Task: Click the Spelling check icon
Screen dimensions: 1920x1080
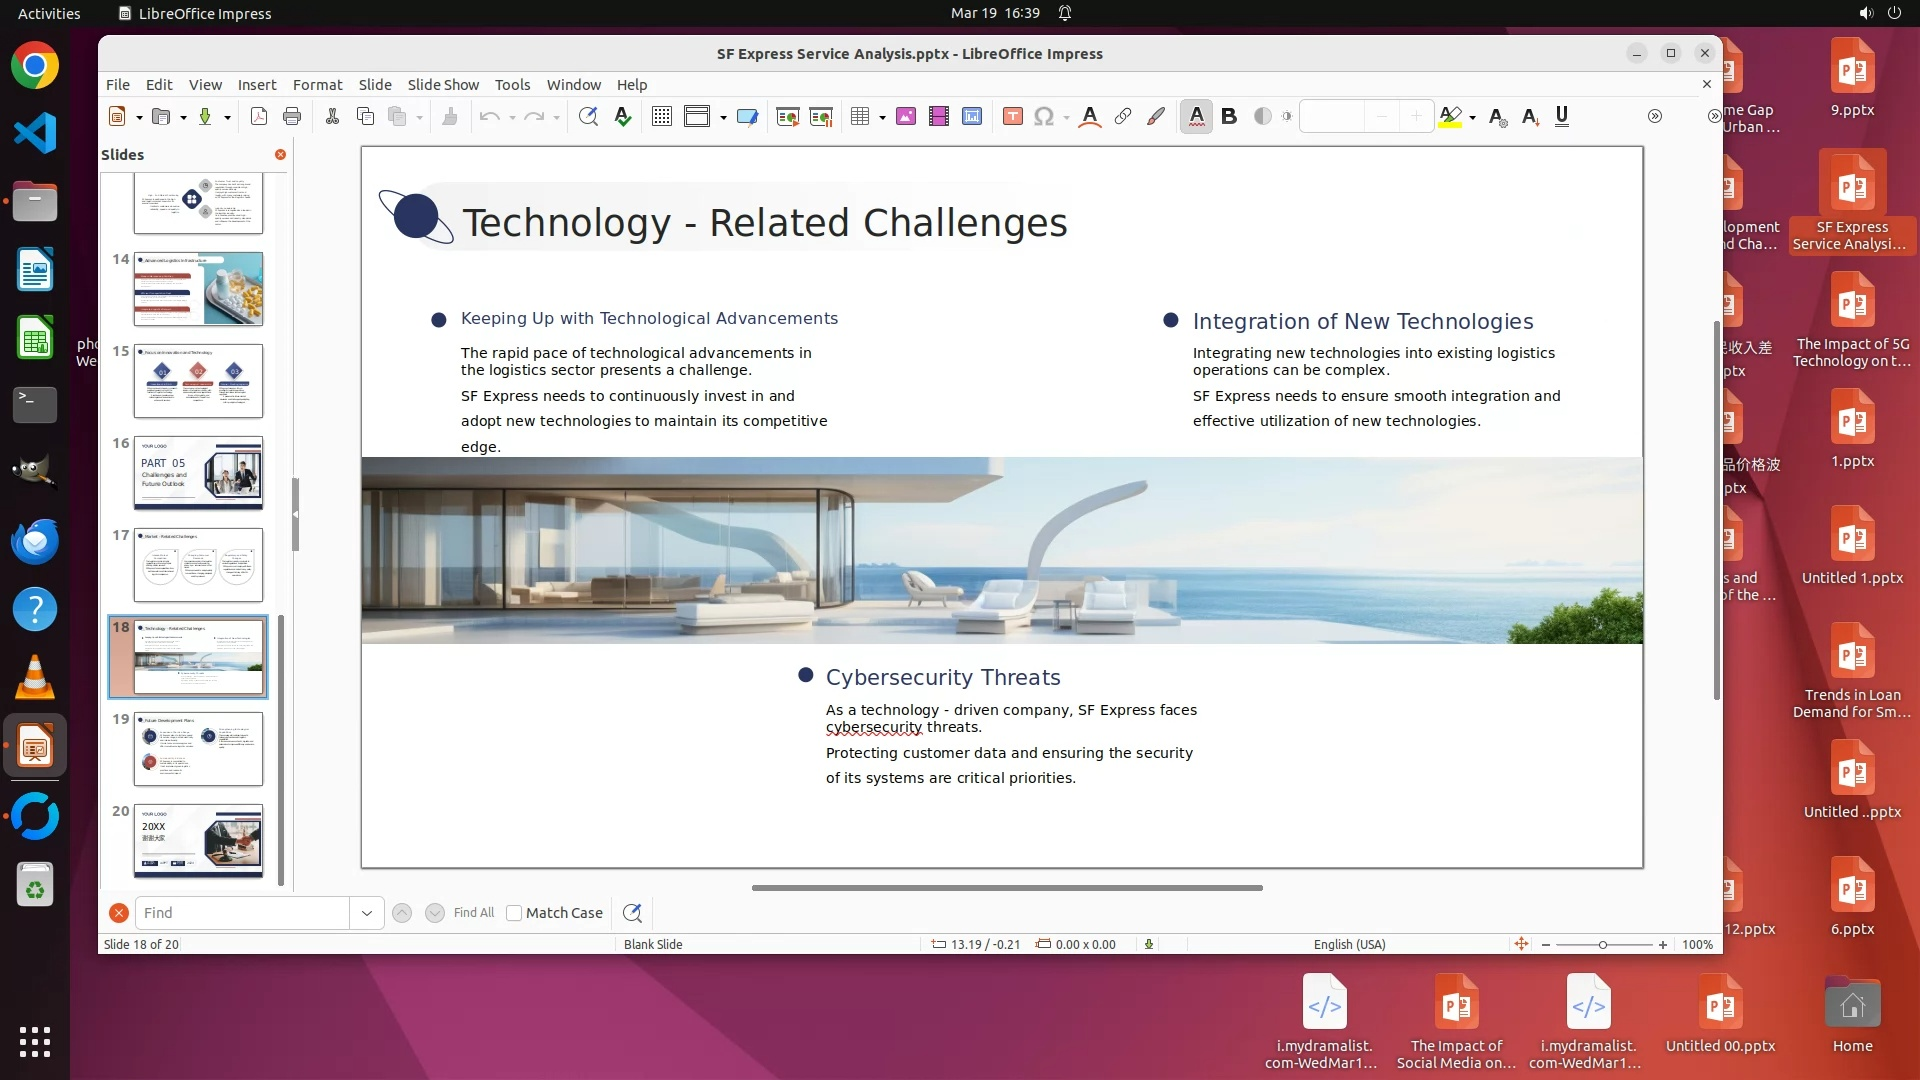Action: [x=623, y=117]
